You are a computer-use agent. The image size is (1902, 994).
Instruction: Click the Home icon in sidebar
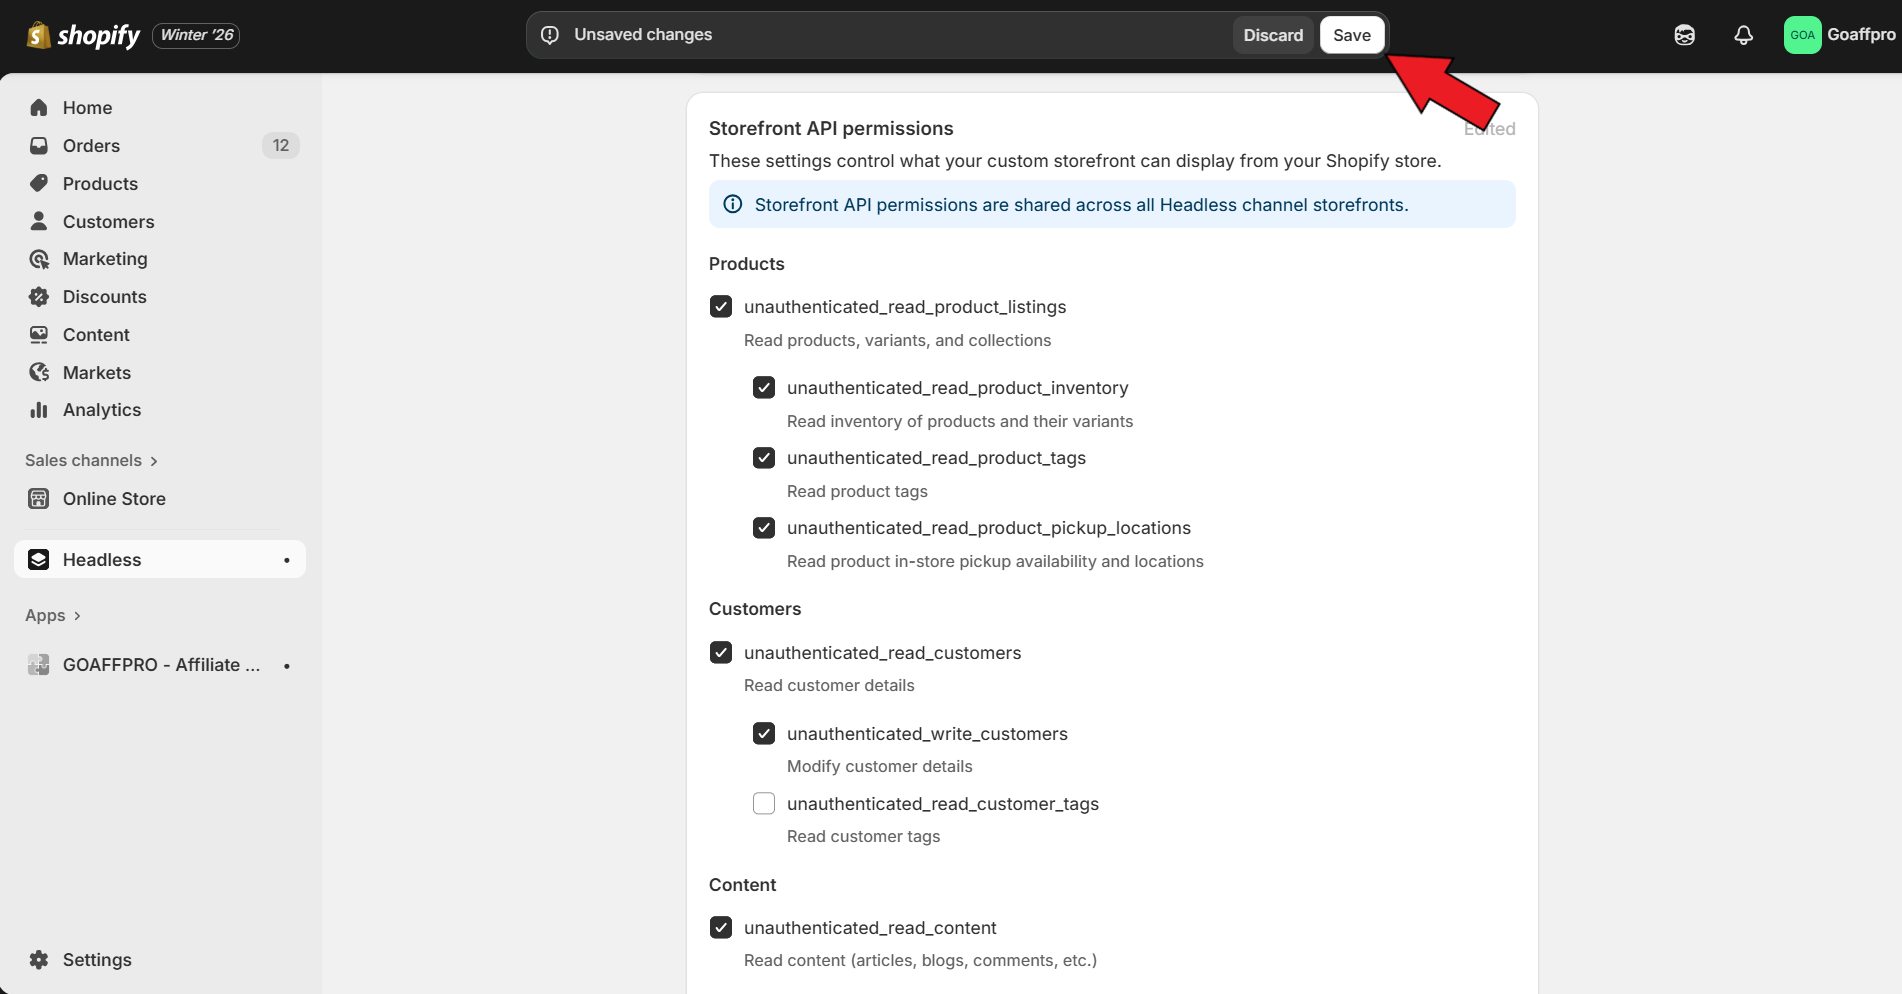[x=39, y=108]
